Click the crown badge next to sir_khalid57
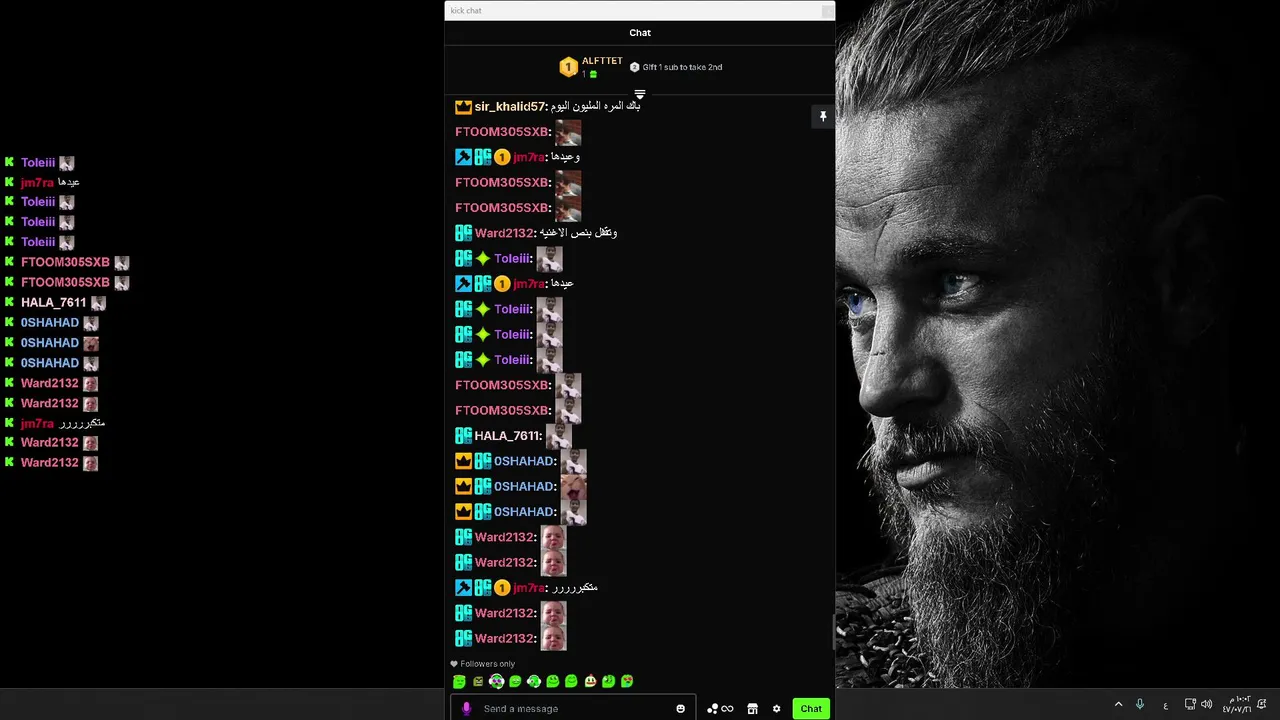Image resolution: width=1280 pixels, height=720 pixels. point(463,106)
